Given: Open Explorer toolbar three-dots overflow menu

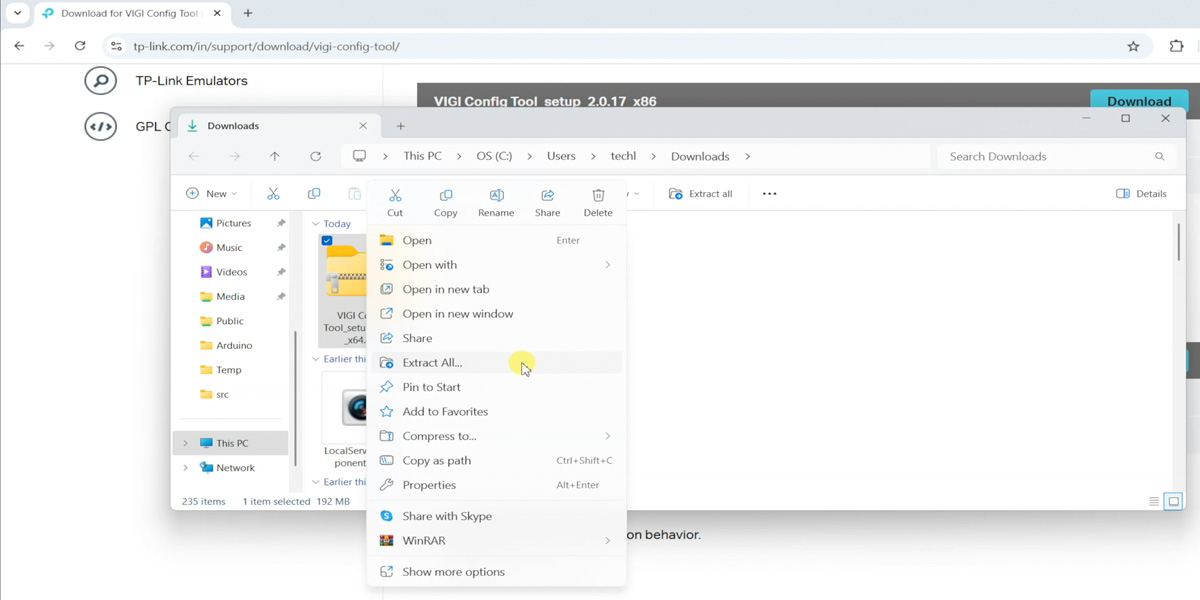Looking at the screenshot, I should pyautogui.click(x=769, y=194).
